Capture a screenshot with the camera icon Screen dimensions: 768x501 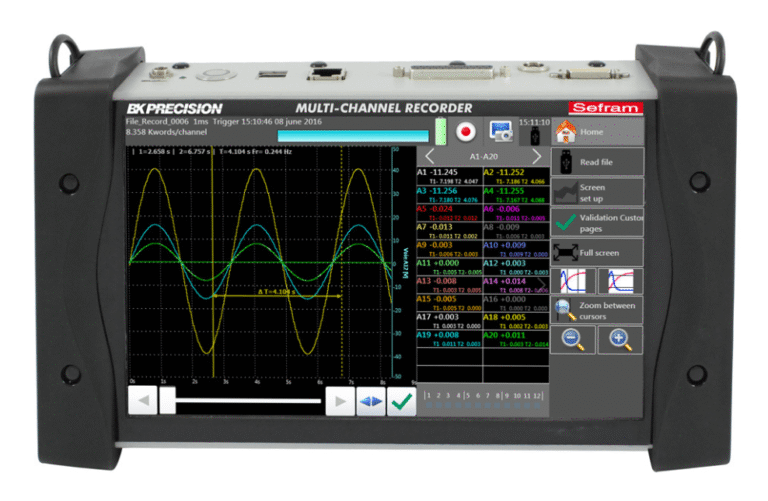pyautogui.click(x=501, y=131)
